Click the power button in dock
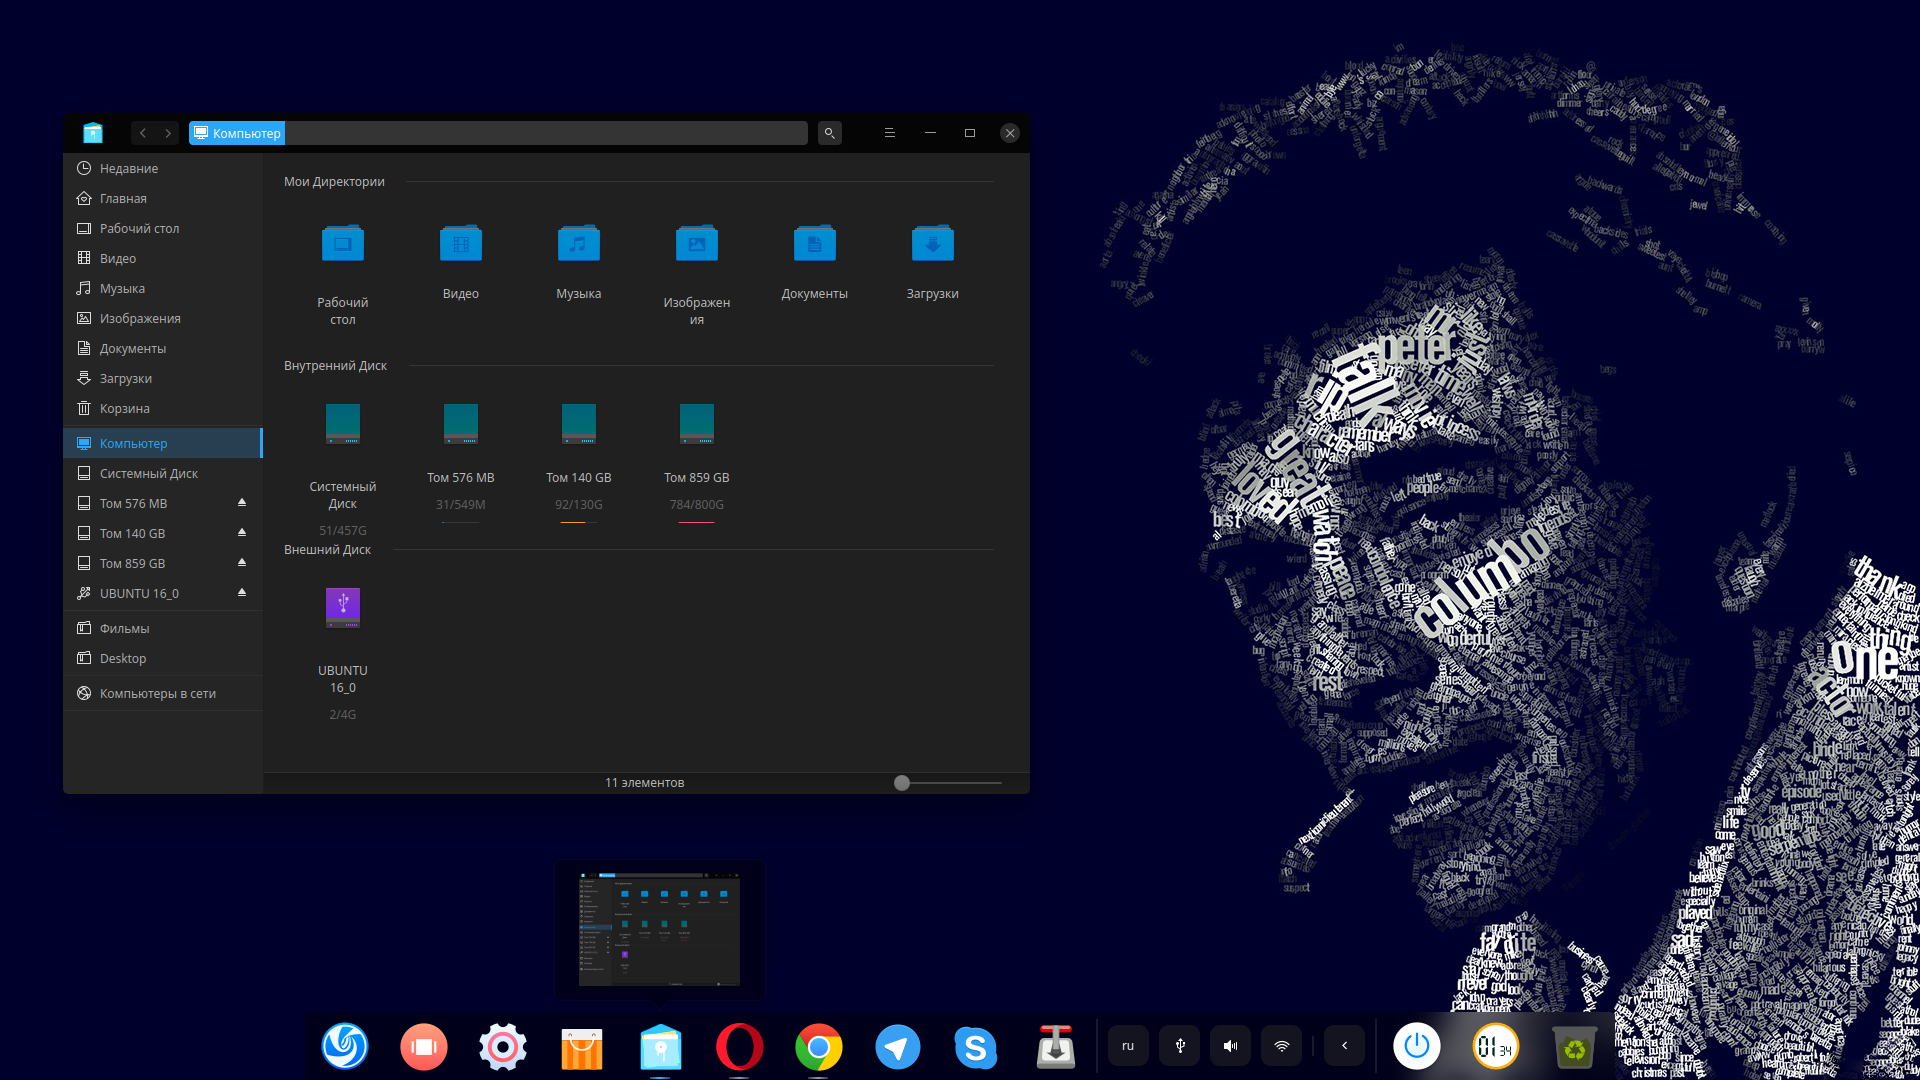 tap(1417, 1047)
